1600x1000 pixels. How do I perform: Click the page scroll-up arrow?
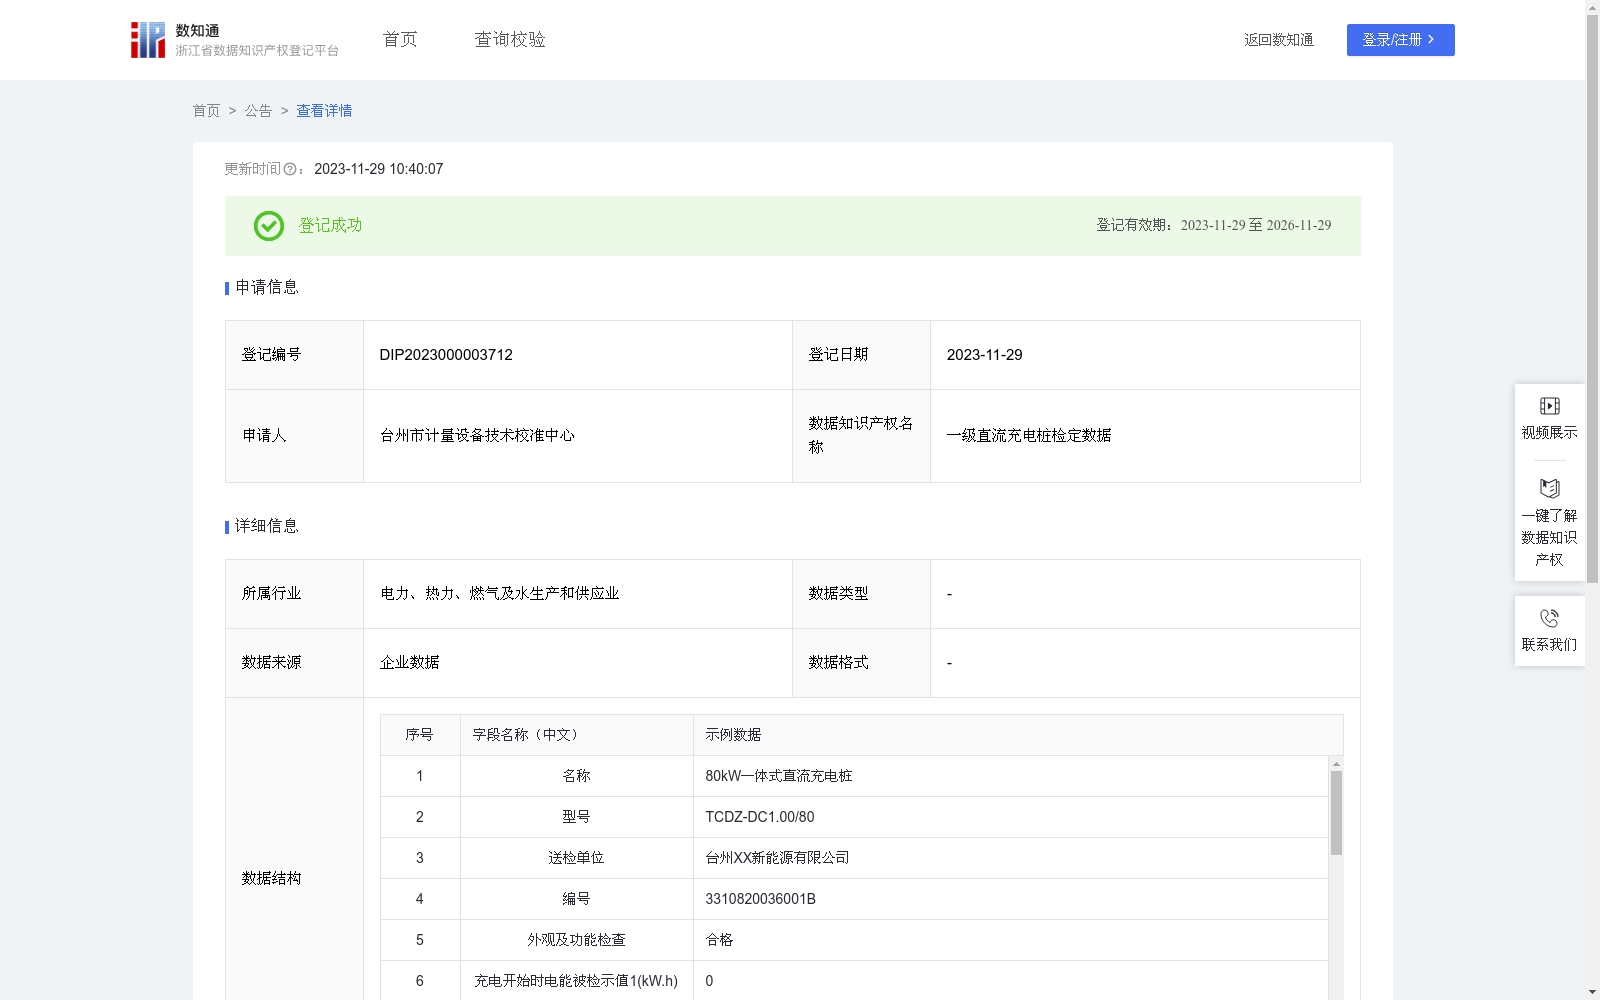(x=1592, y=7)
